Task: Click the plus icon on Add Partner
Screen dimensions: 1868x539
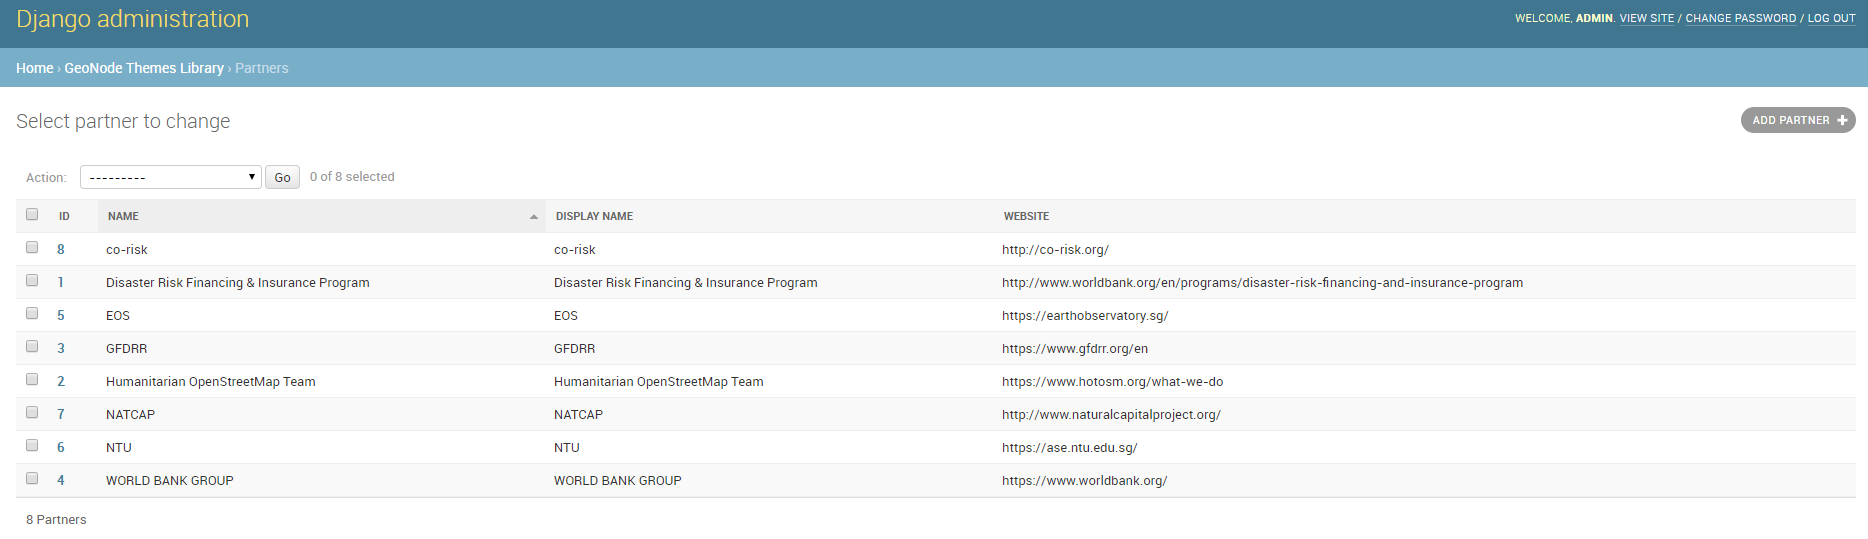Action: pyautogui.click(x=1842, y=120)
